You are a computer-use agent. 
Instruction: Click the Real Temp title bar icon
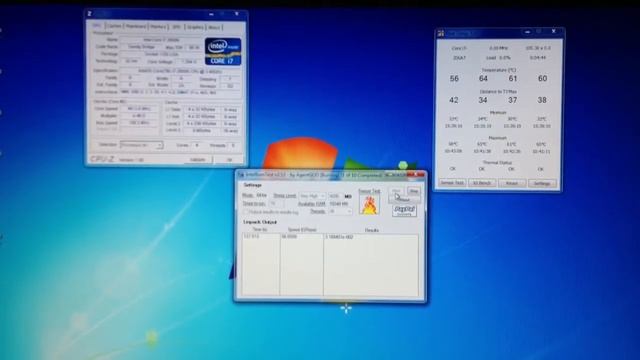click(x=441, y=33)
